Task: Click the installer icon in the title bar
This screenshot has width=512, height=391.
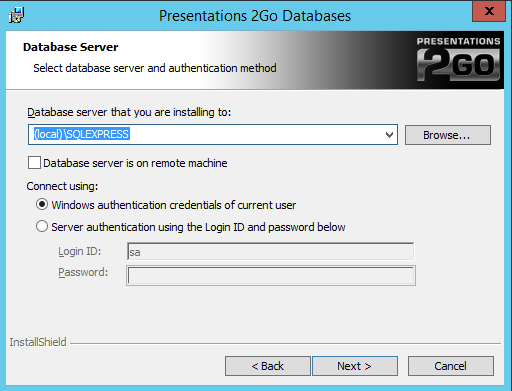Action: (x=16, y=15)
